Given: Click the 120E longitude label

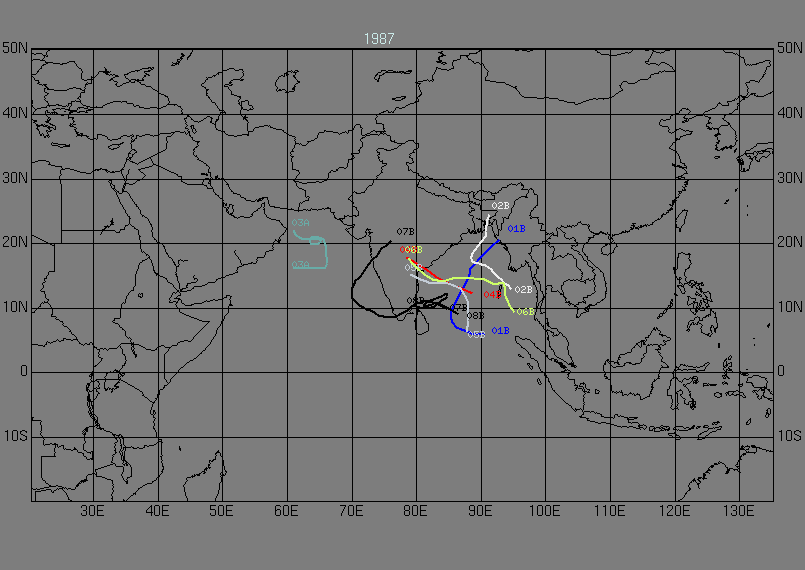Looking at the screenshot, I should point(674,510).
